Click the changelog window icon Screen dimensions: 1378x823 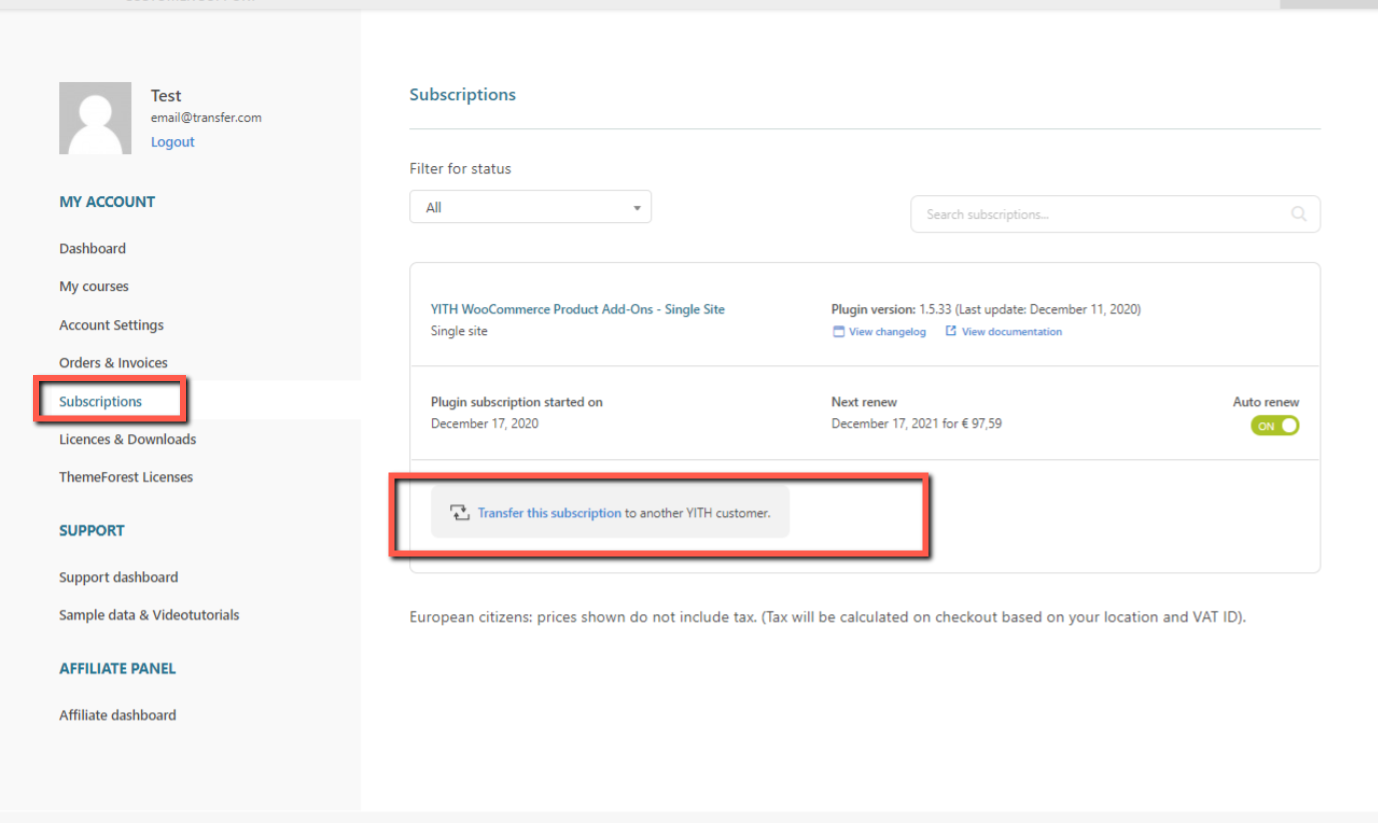click(x=838, y=332)
